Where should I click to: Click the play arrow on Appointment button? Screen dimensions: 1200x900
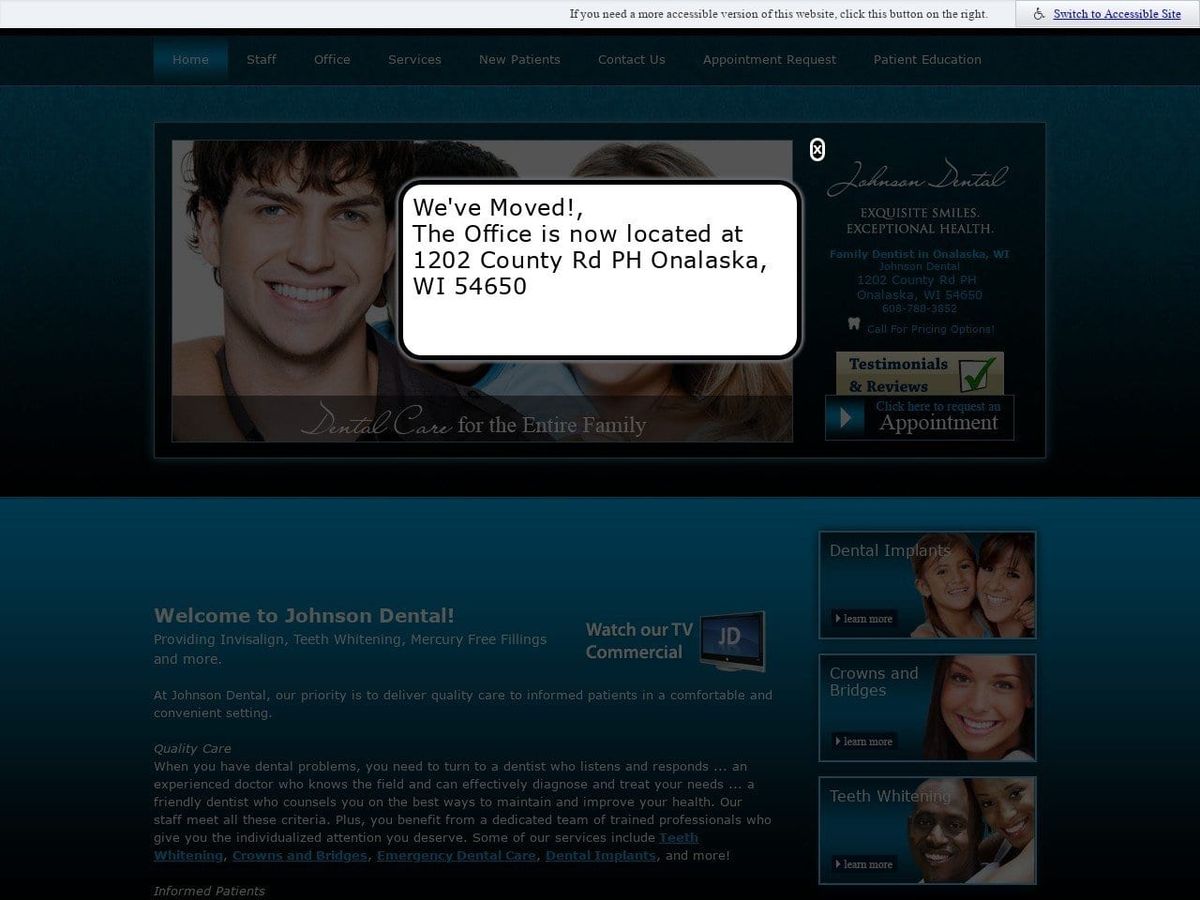[x=846, y=417]
